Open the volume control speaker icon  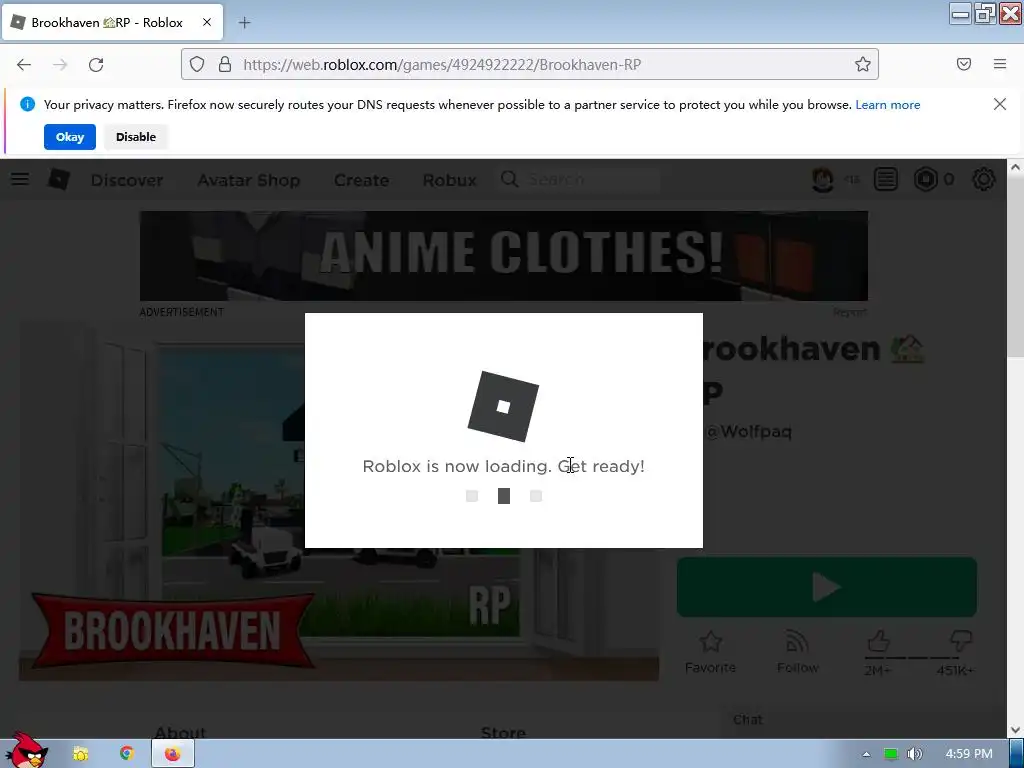click(914, 754)
